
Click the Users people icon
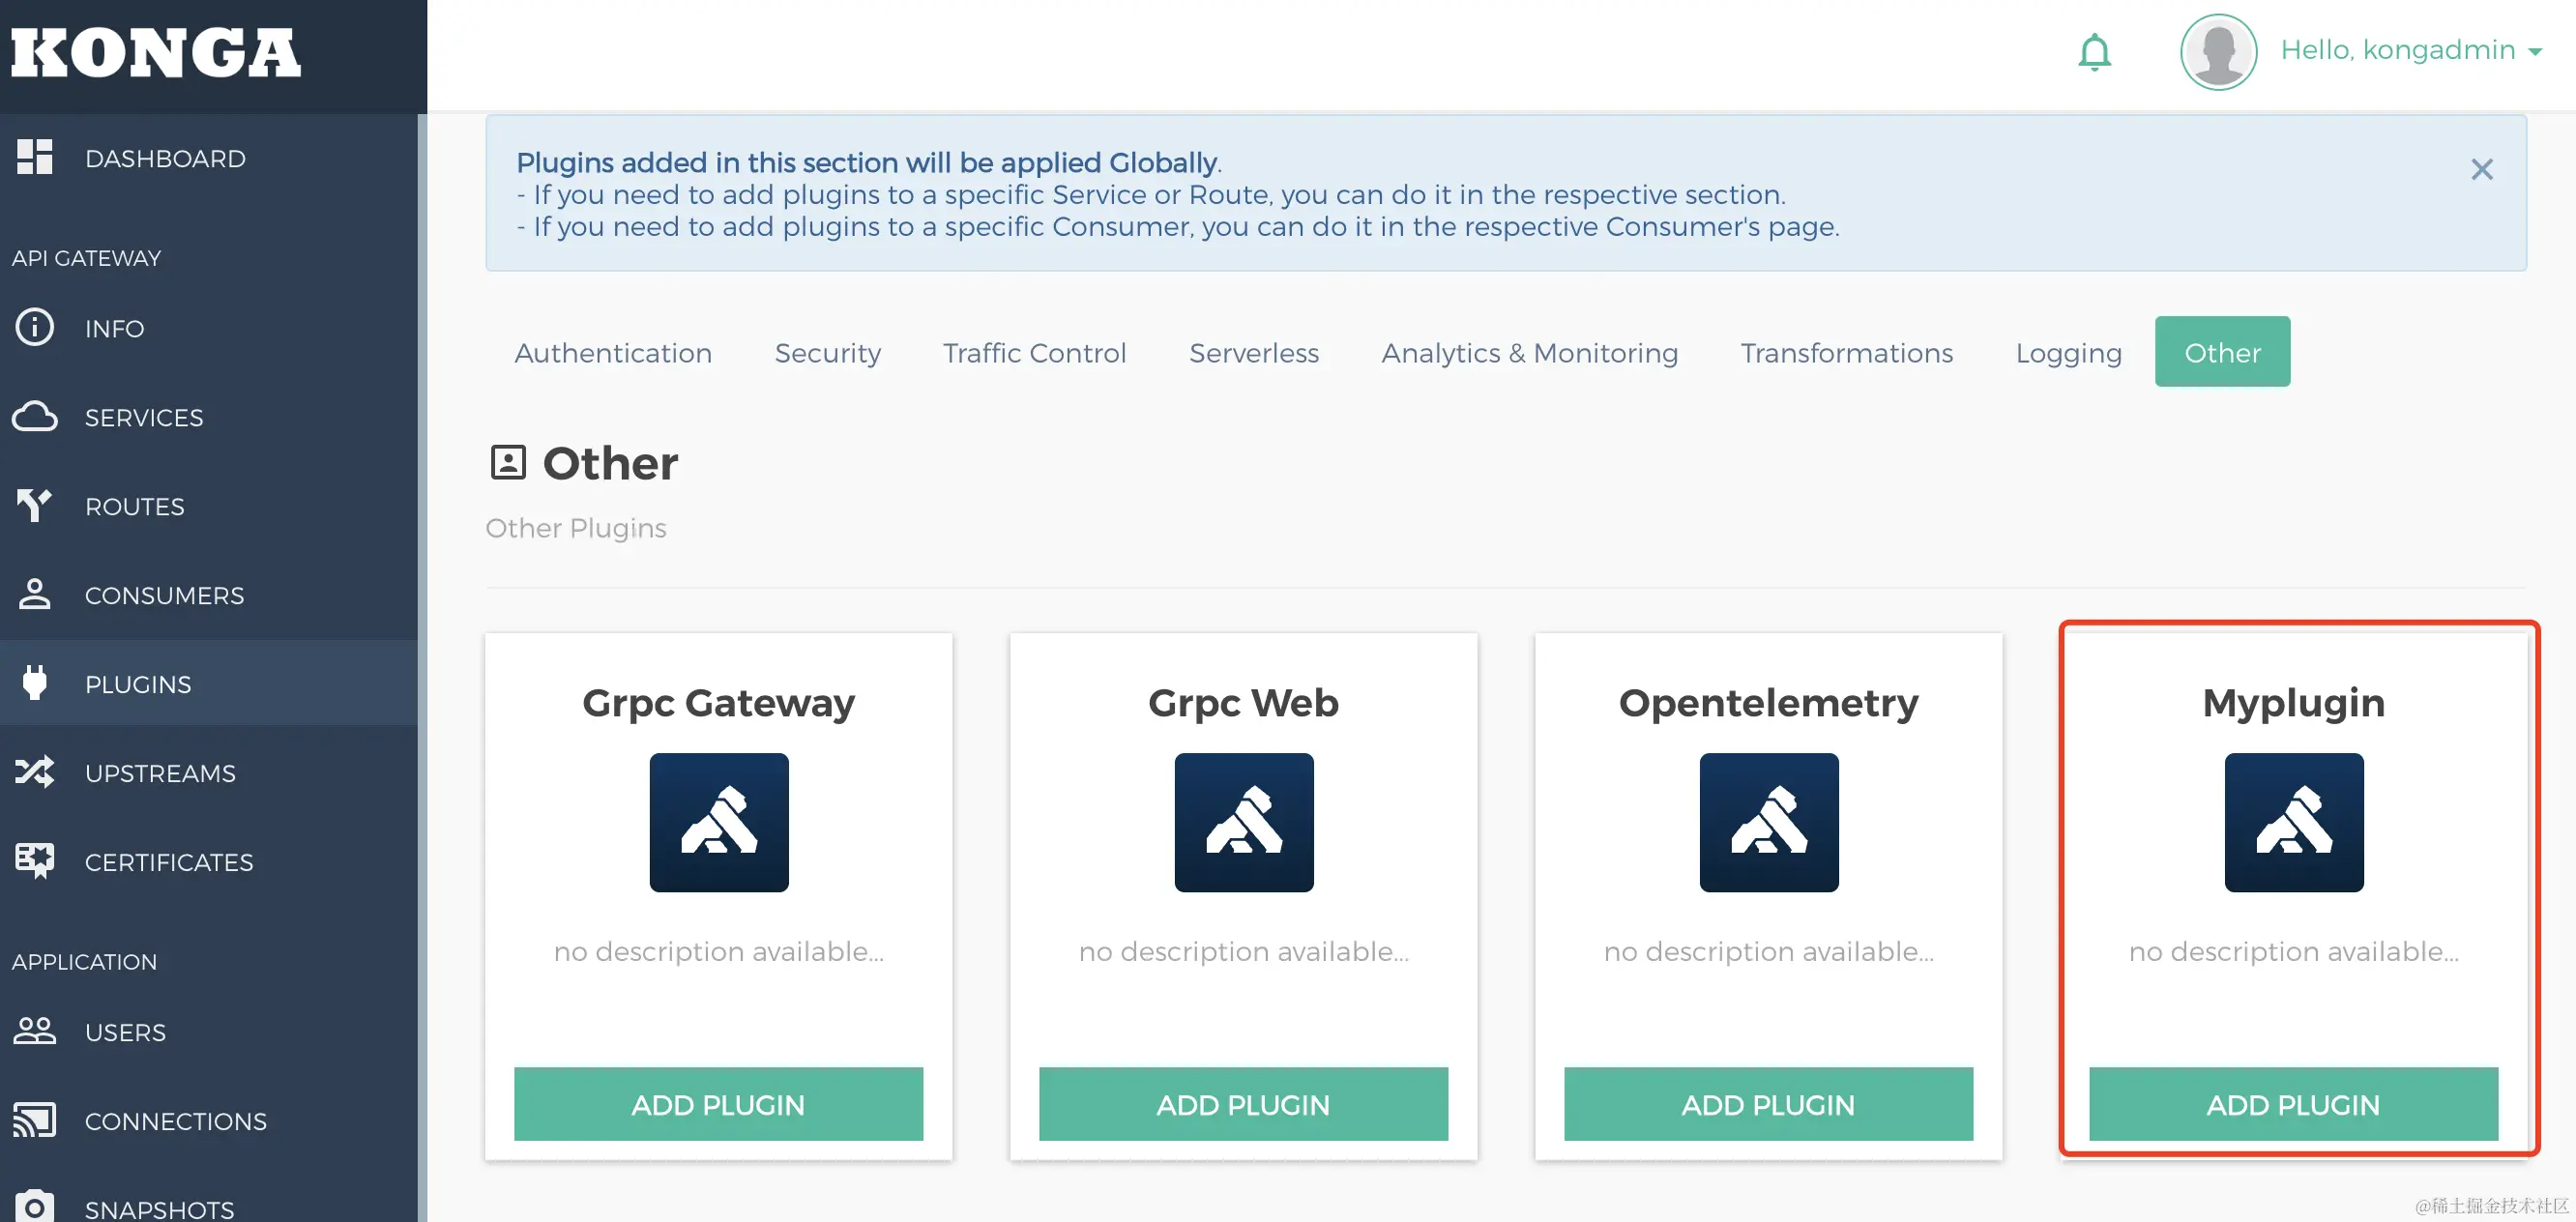tap(35, 1031)
